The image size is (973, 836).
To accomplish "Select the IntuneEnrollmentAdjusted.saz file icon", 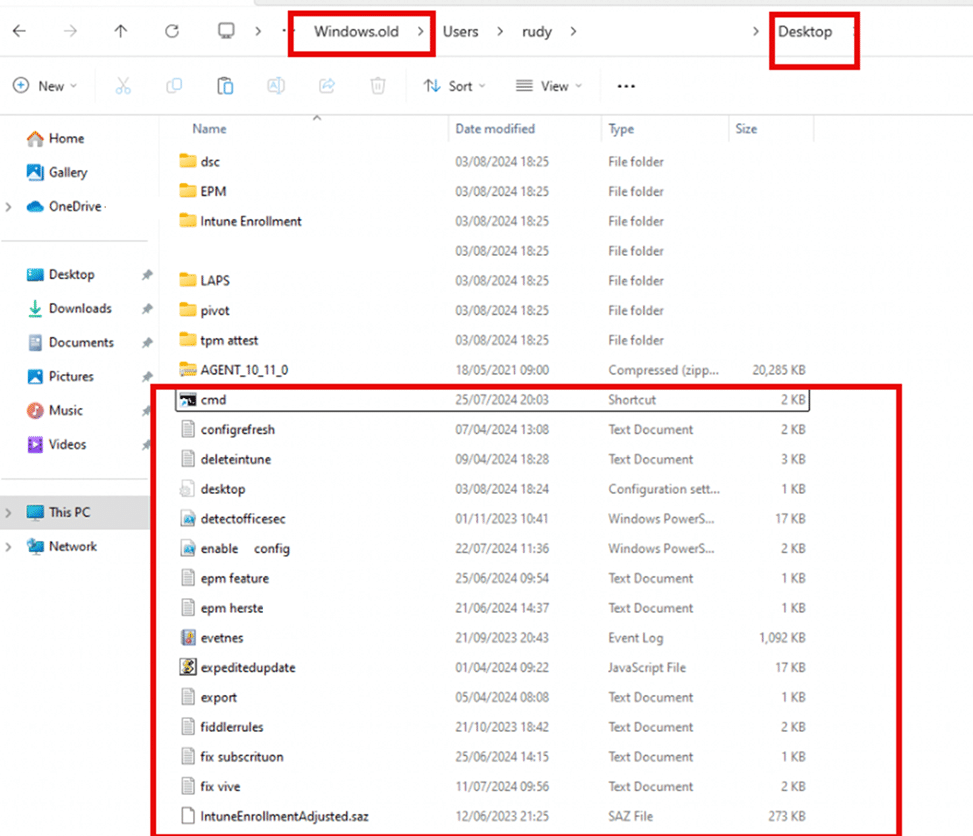I will (187, 817).
